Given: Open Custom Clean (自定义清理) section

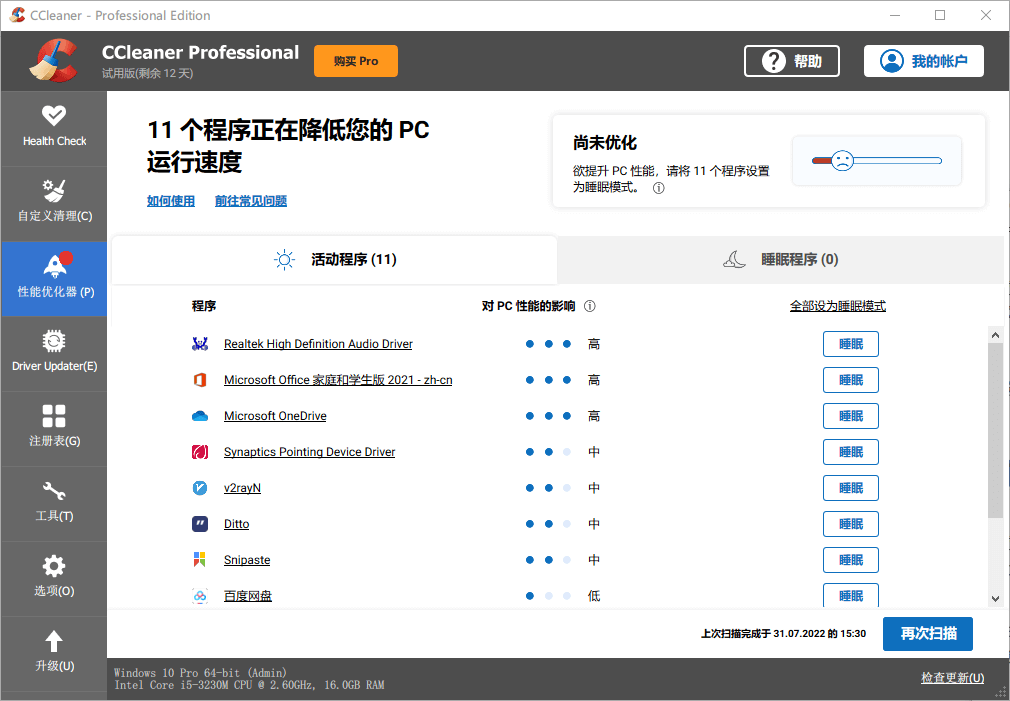Looking at the screenshot, I should 54,203.
